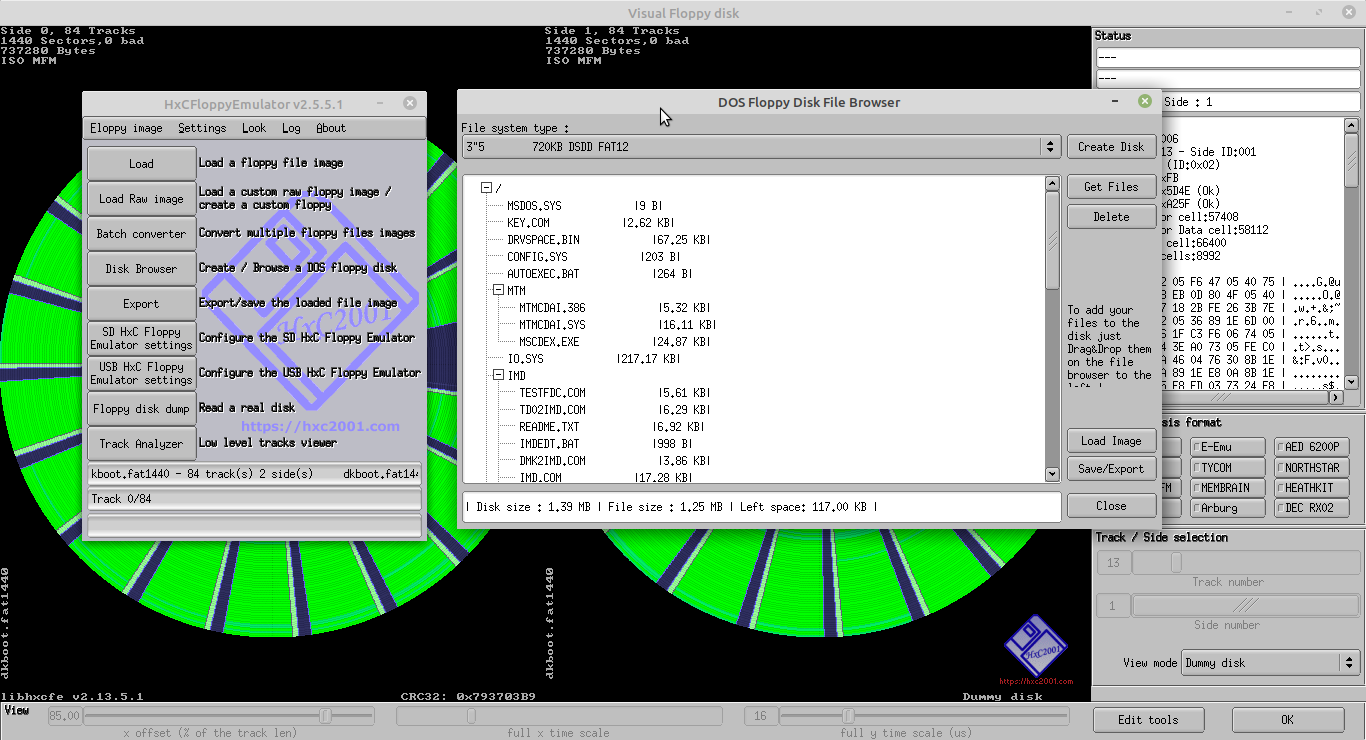Minimize the DOS Floppy Disk File Browser
The image size is (1366, 740).
tap(1116, 102)
